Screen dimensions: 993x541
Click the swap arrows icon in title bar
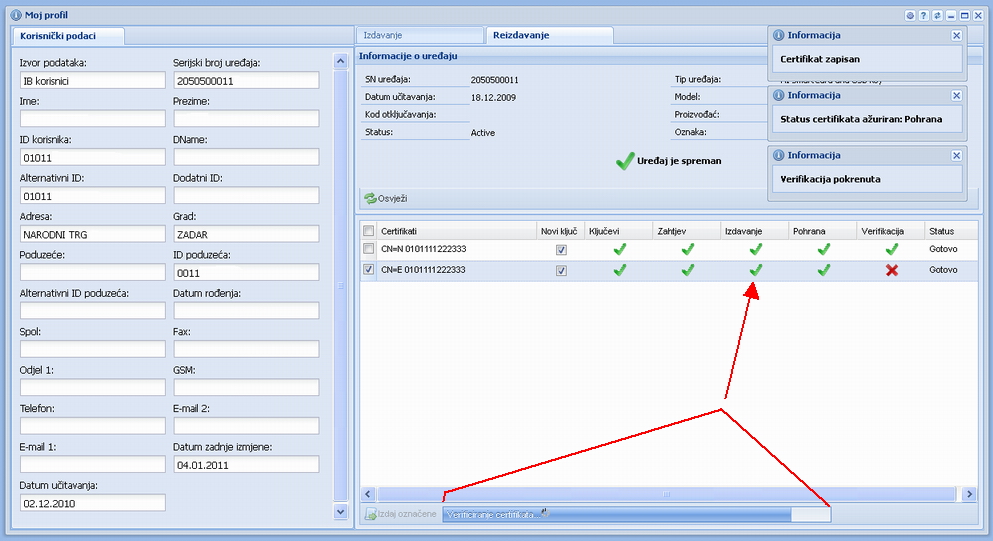pos(937,16)
